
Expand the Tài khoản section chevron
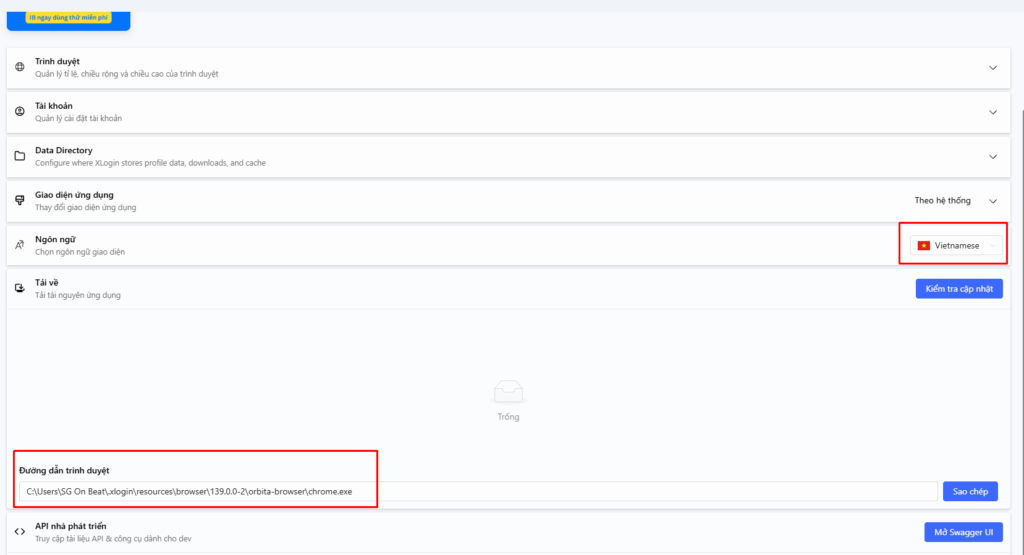tap(992, 112)
